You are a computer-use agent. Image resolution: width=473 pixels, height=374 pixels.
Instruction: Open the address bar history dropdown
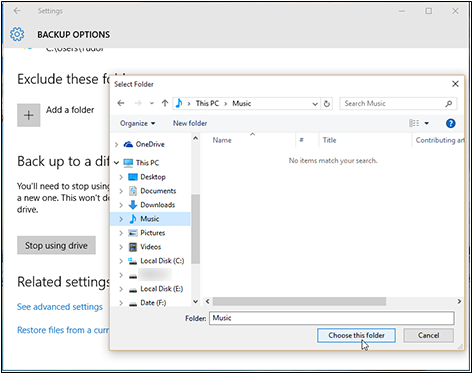click(315, 104)
